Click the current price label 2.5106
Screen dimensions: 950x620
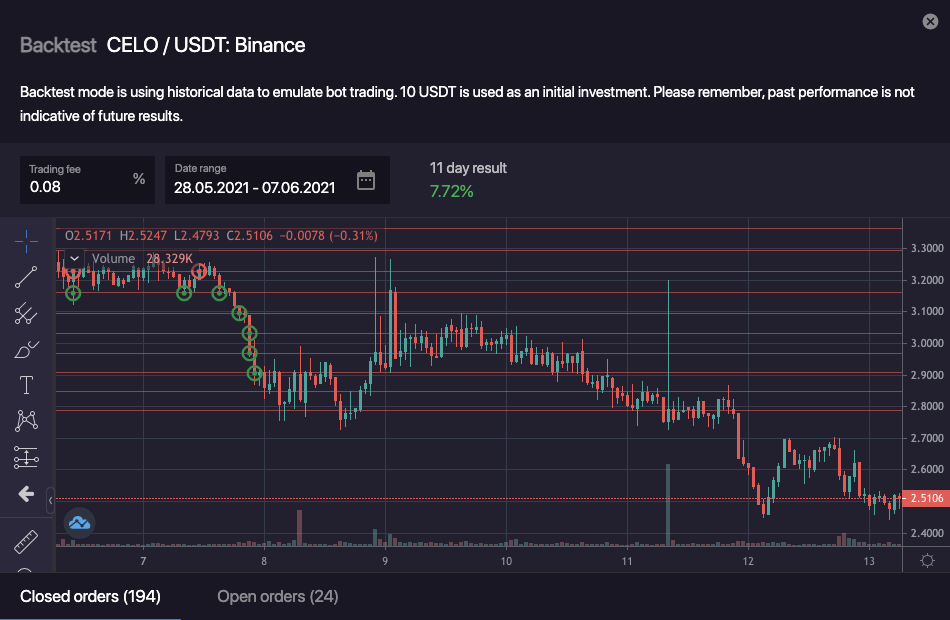[925, 498]
